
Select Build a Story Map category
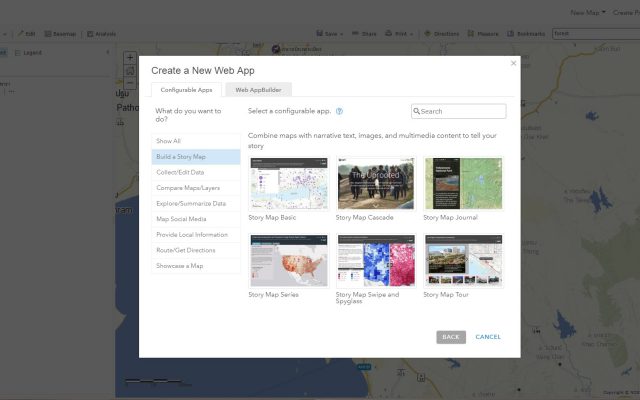(196, 157)
